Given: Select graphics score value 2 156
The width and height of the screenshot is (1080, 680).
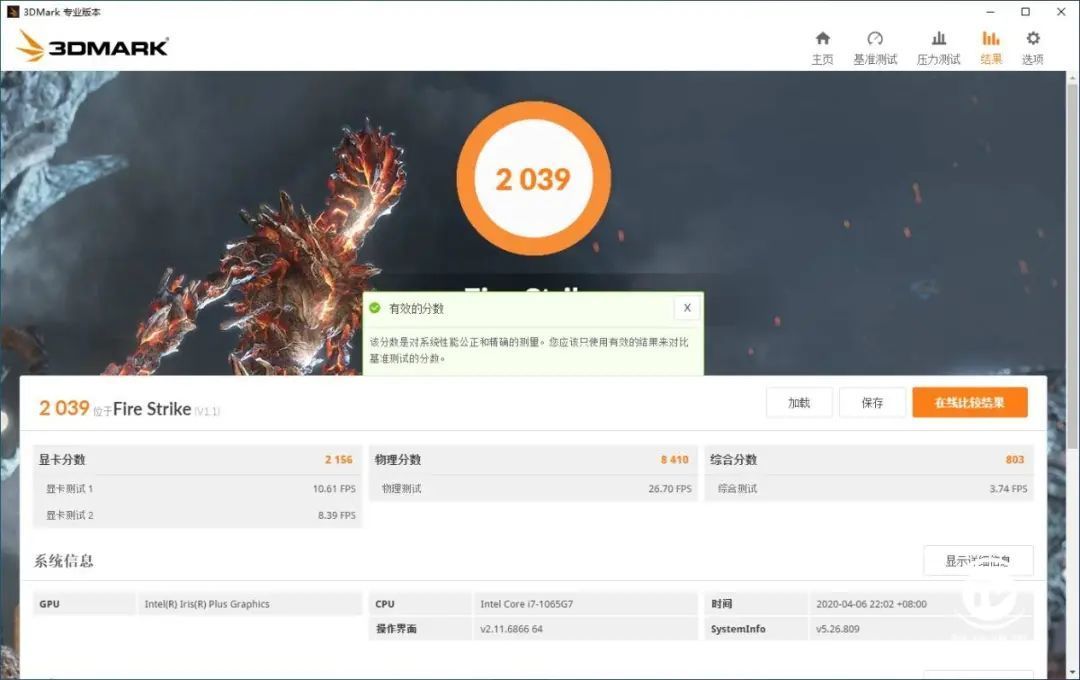Looking at the screenshot, I should tap(338, 460).
